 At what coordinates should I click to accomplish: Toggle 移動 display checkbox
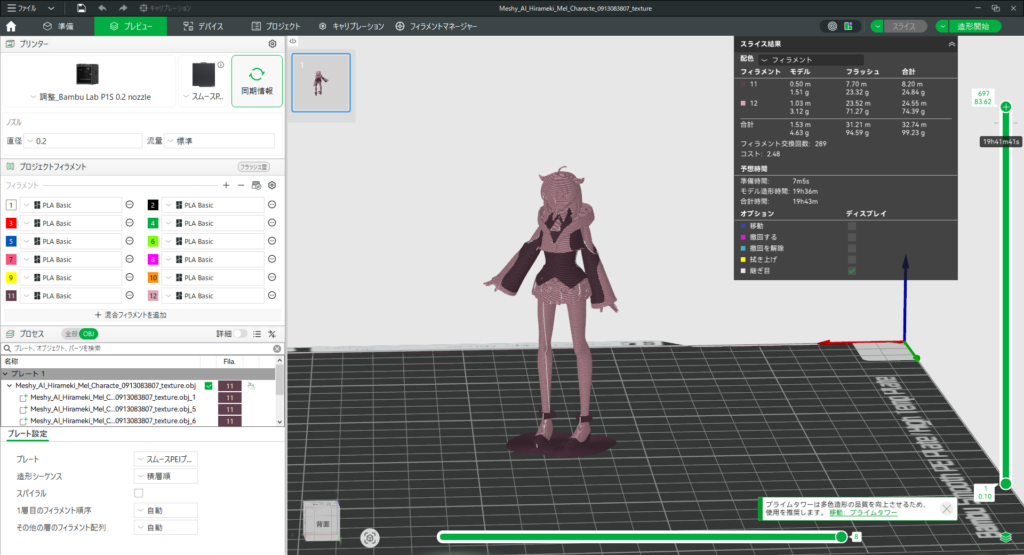(852, 226)
